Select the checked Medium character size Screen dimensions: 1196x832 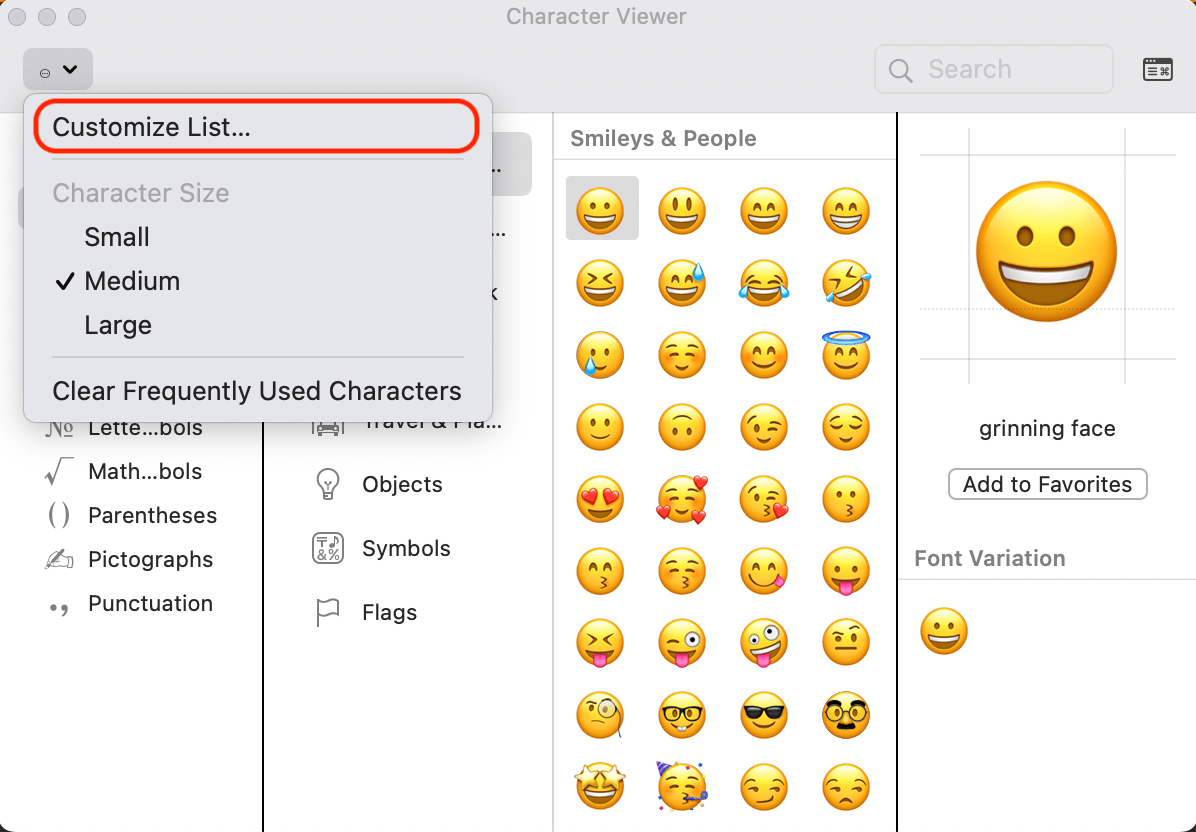click(x=132, y=281)
